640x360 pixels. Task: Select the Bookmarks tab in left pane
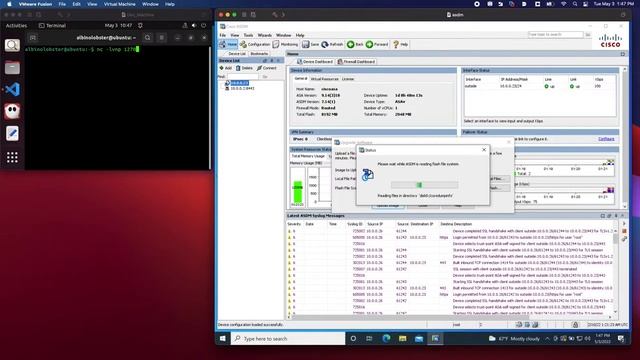(x=259, y=53)
